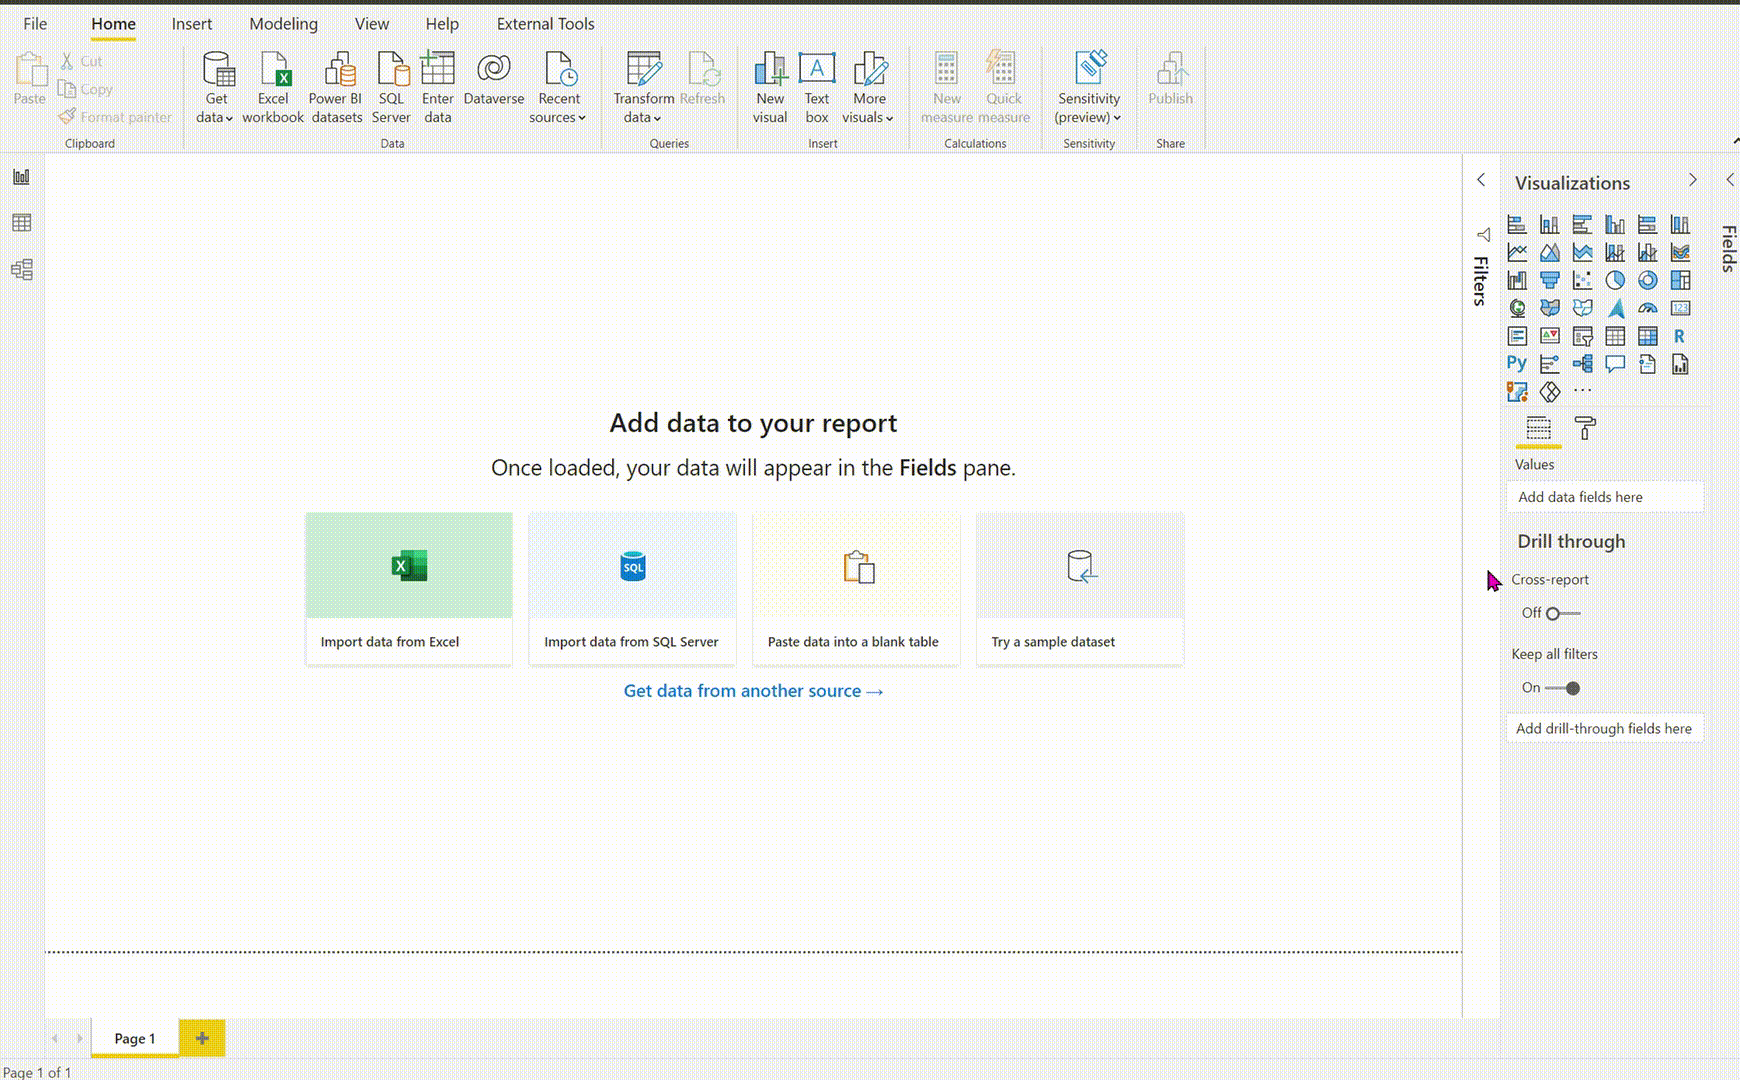This screenshot has width=1740, height=1080.
Task: Select the Area chart visual
Action: 1549,252
